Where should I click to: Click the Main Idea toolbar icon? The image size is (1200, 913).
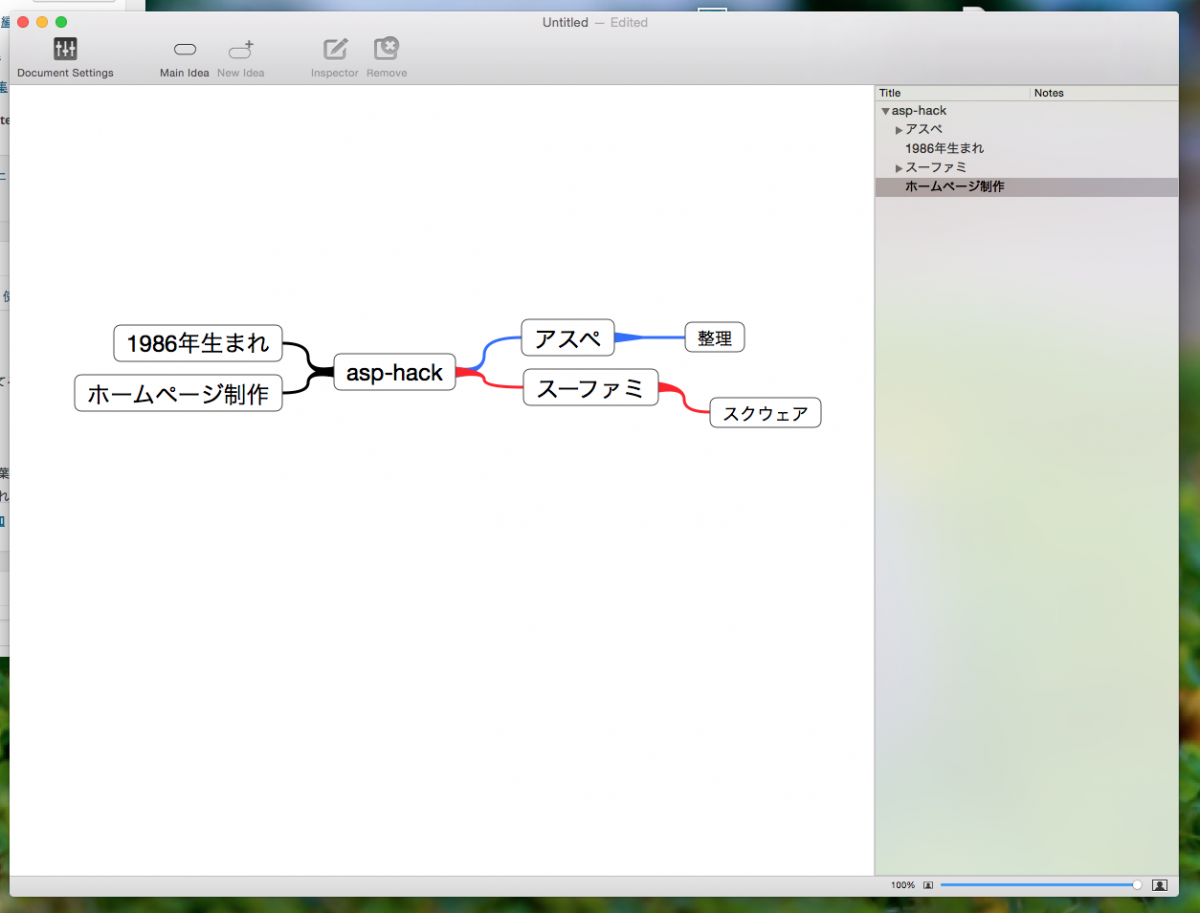point(185,50)
